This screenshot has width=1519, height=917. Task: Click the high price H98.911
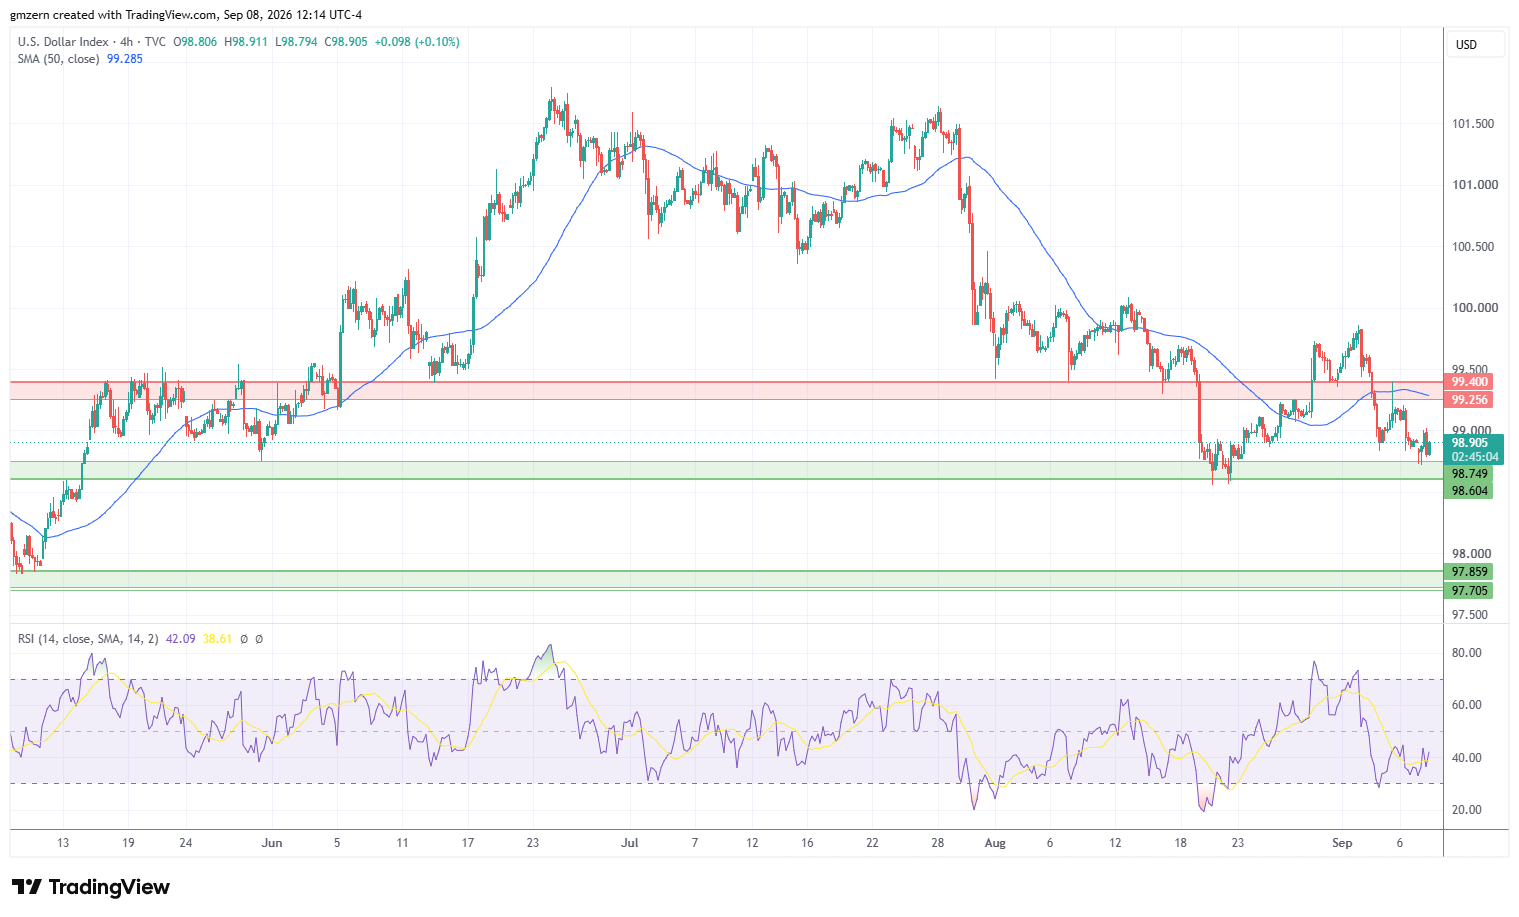point(246,42)
